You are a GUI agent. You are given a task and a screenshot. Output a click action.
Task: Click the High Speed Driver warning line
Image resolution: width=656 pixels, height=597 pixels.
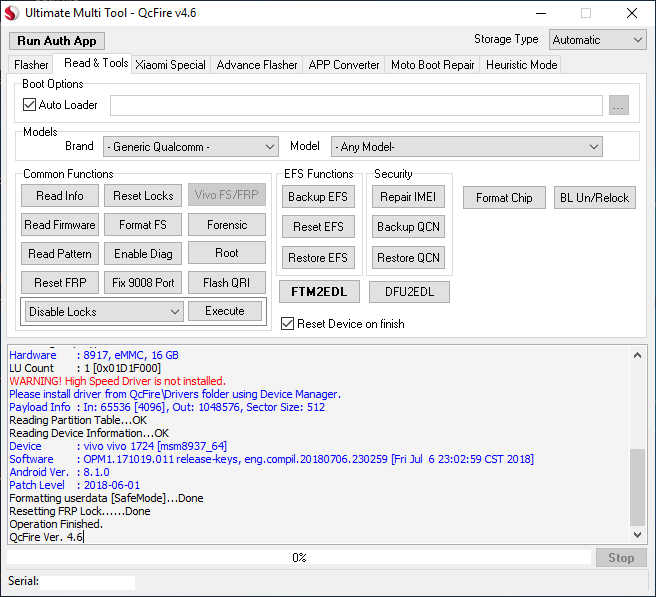tap(118, 381)
